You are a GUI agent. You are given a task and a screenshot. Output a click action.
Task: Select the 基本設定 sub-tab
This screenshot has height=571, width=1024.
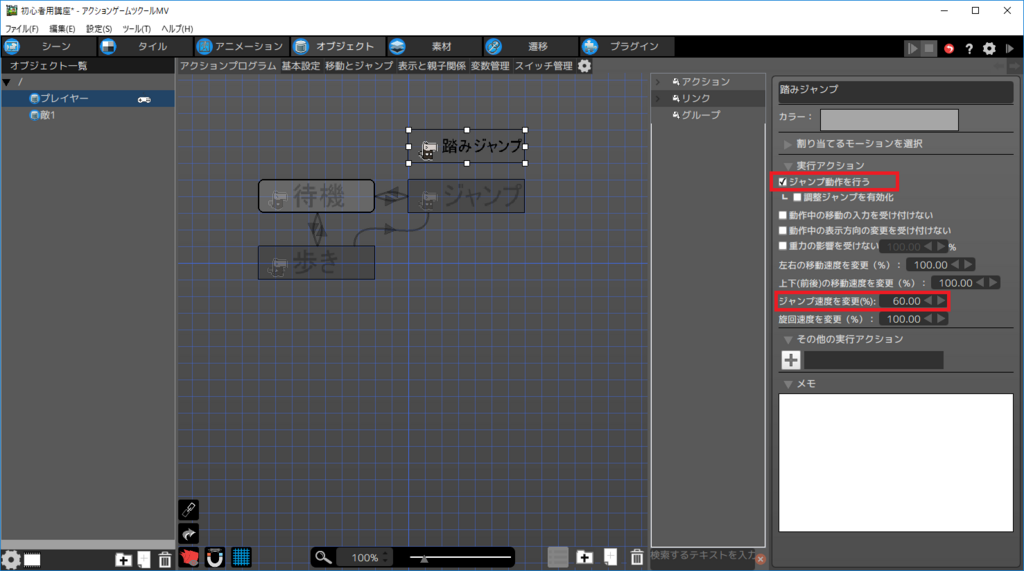pyautogui.click(x=300, y=66)
